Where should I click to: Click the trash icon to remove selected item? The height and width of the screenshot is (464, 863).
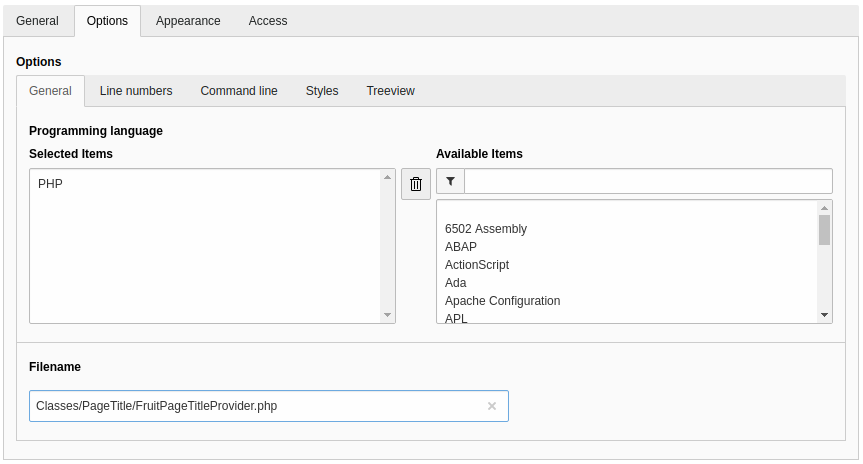coord(416,184)
